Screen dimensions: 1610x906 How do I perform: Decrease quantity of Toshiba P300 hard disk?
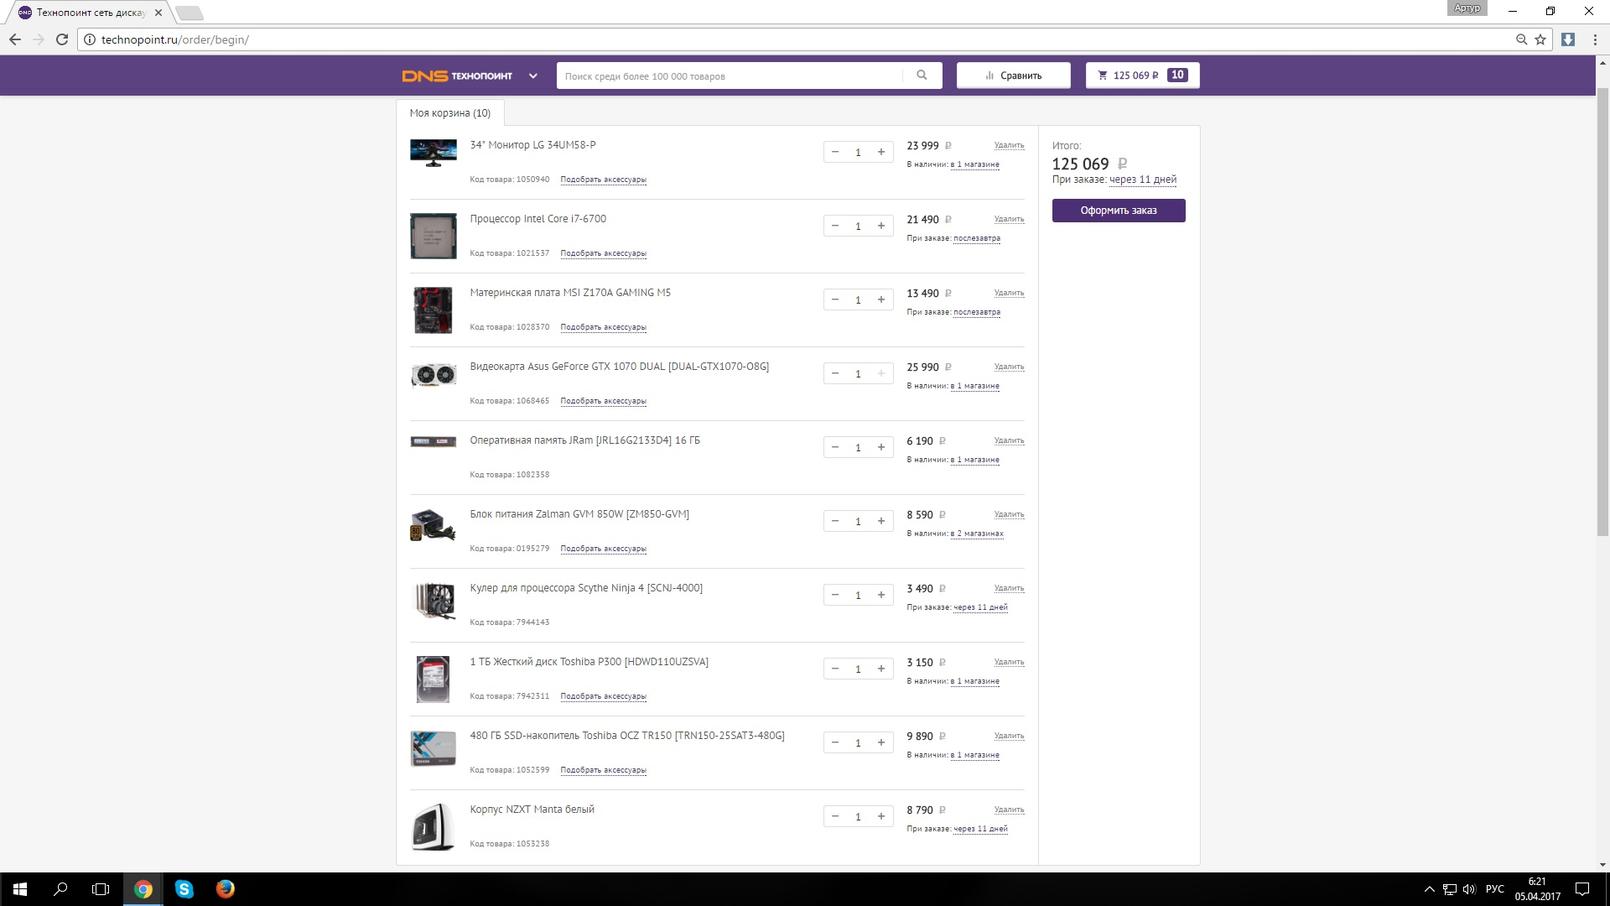835,669
